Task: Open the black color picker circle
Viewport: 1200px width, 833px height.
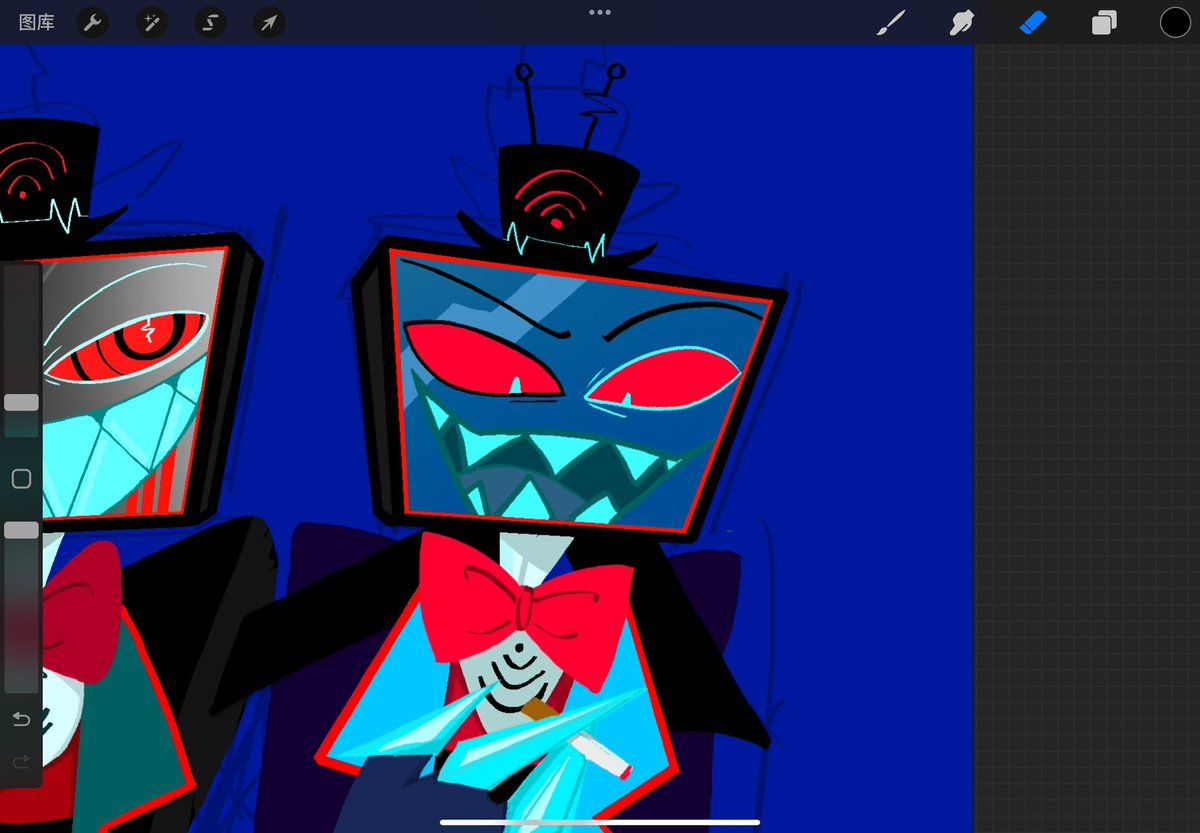Action: (x=1175, y=23)
